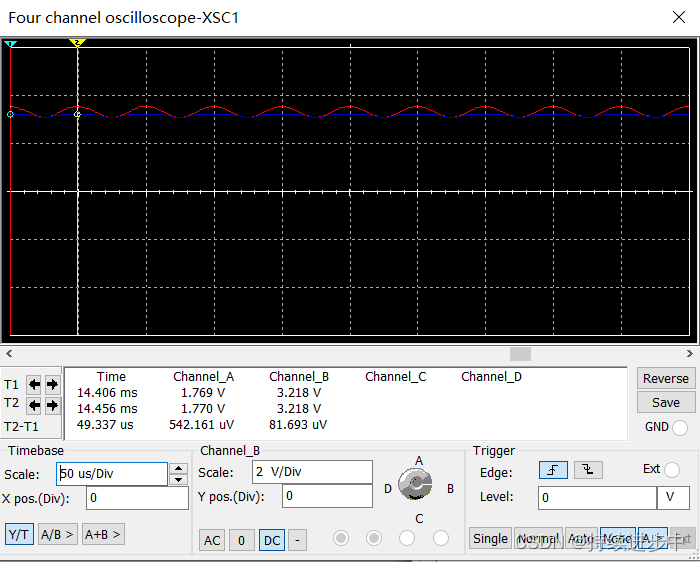
Task: Move cursor T2 right with its arrow
Action: pos(52,405)
